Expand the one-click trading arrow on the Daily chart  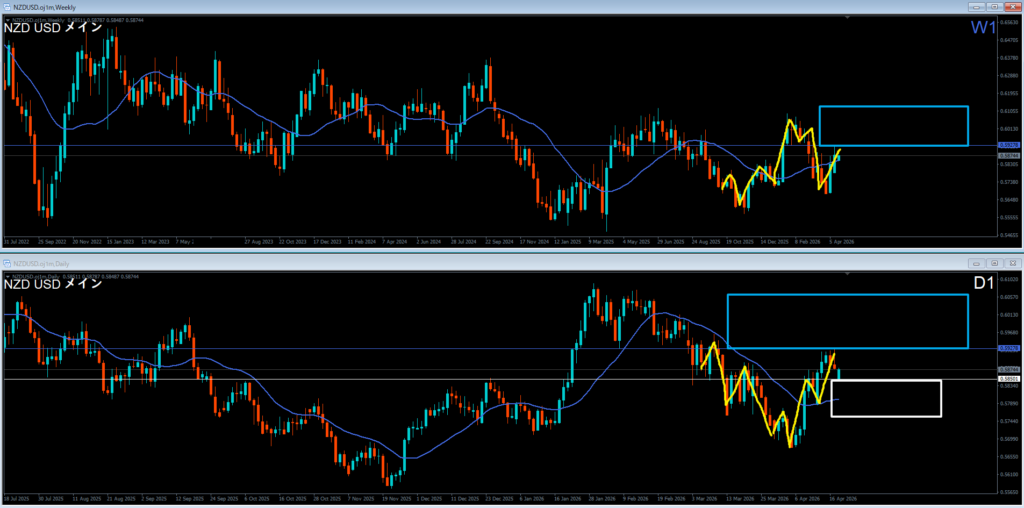tap(8, 277)
